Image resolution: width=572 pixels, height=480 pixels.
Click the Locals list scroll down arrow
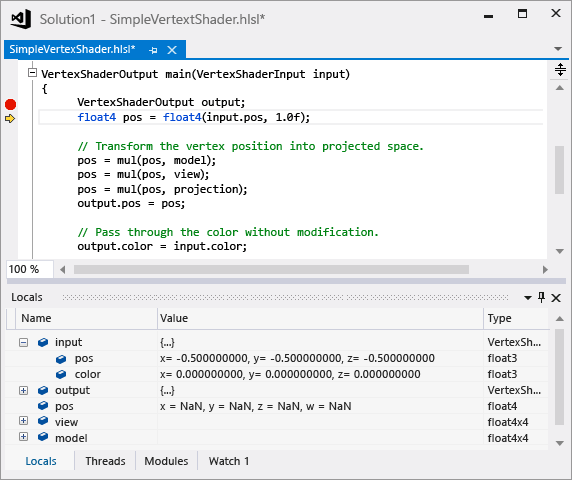pos(560,443)
